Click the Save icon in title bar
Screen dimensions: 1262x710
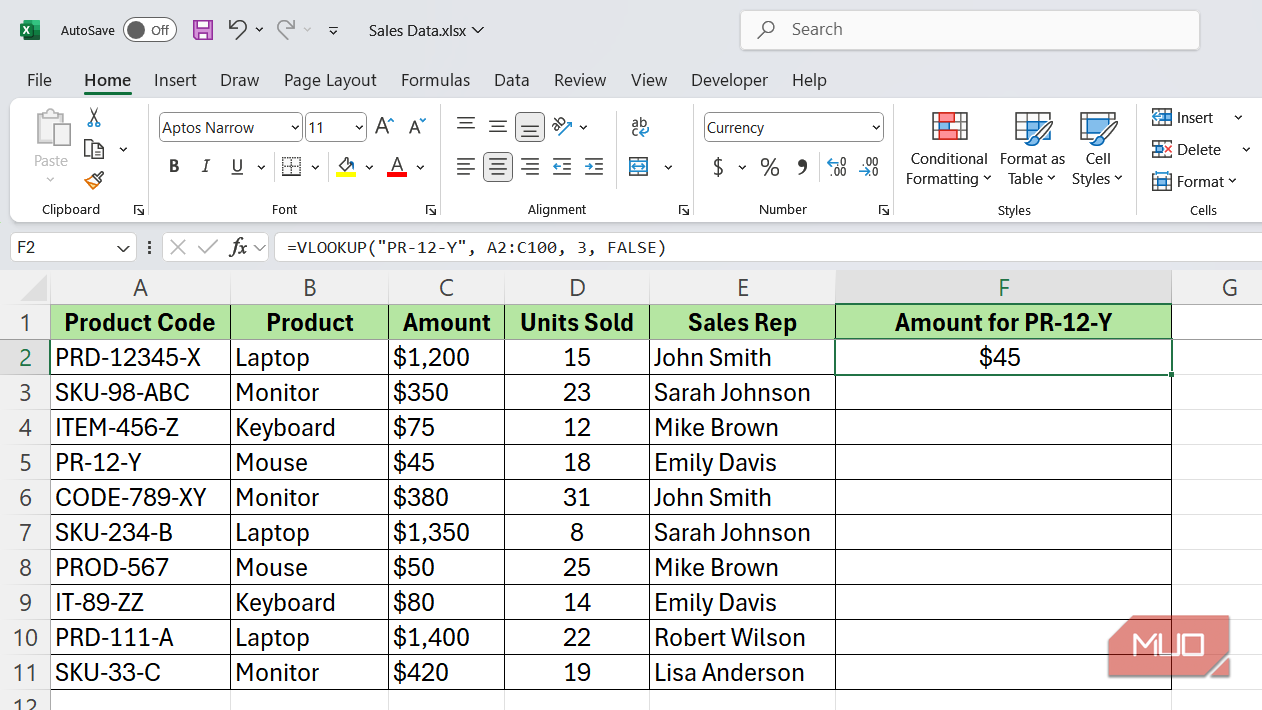point(203,30)
